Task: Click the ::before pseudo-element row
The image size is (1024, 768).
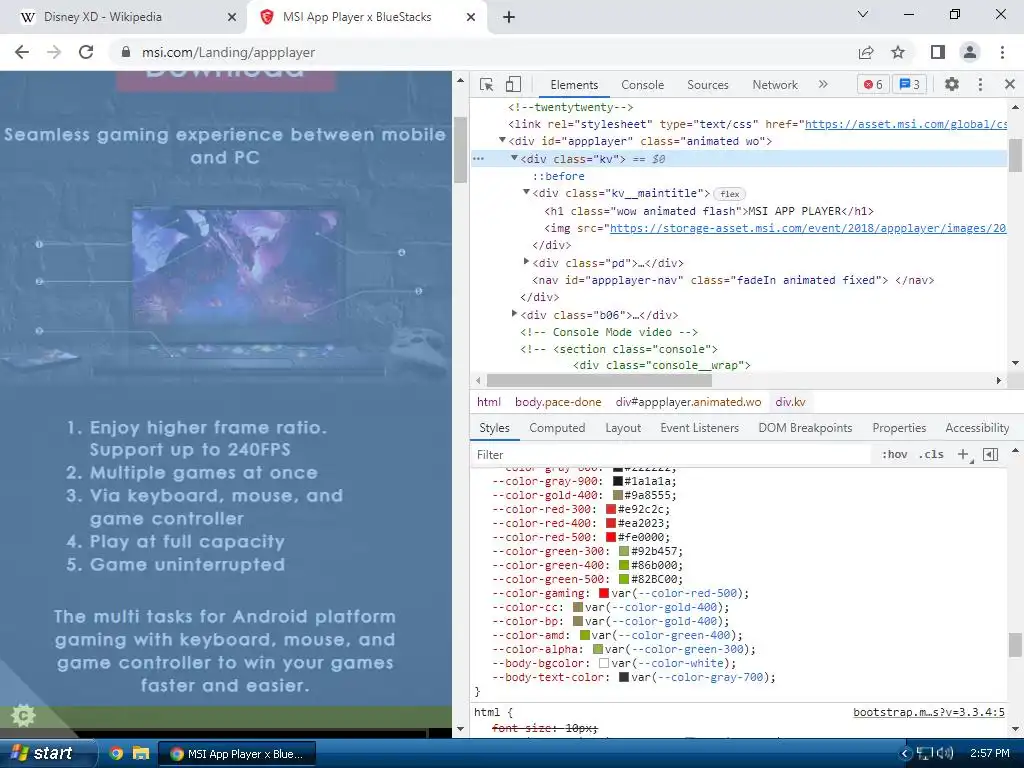Action: tap(558, 176)
